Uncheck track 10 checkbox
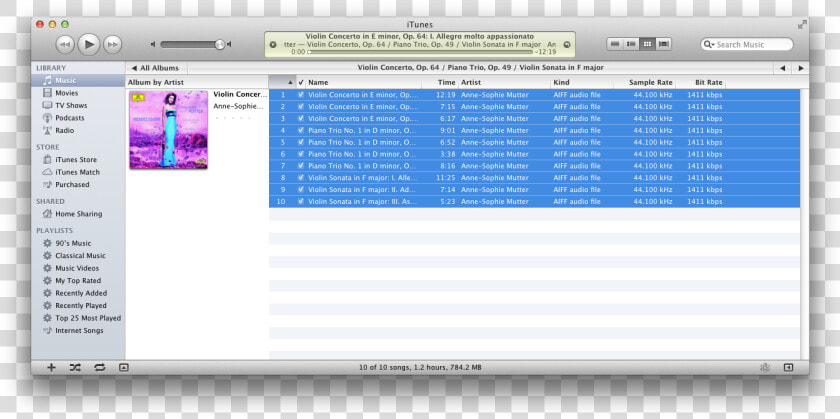Screen dimensions: 840x419 (x=301, y=201)
